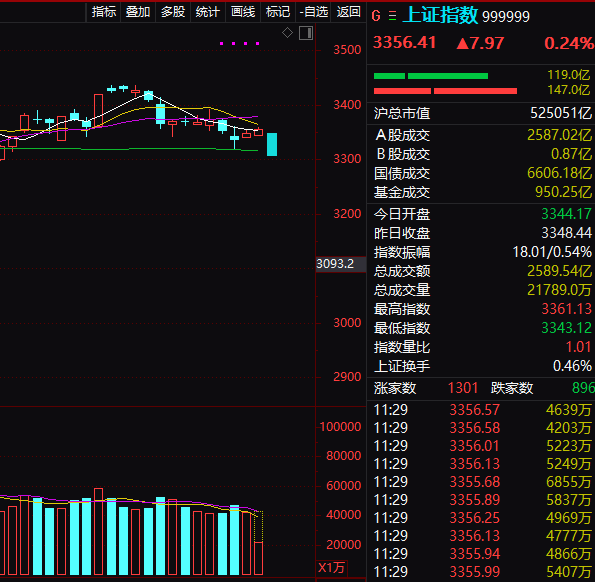Click the 3500 price axis label
The height and width of the screenshot is (582, 595).
click(347, 50)
